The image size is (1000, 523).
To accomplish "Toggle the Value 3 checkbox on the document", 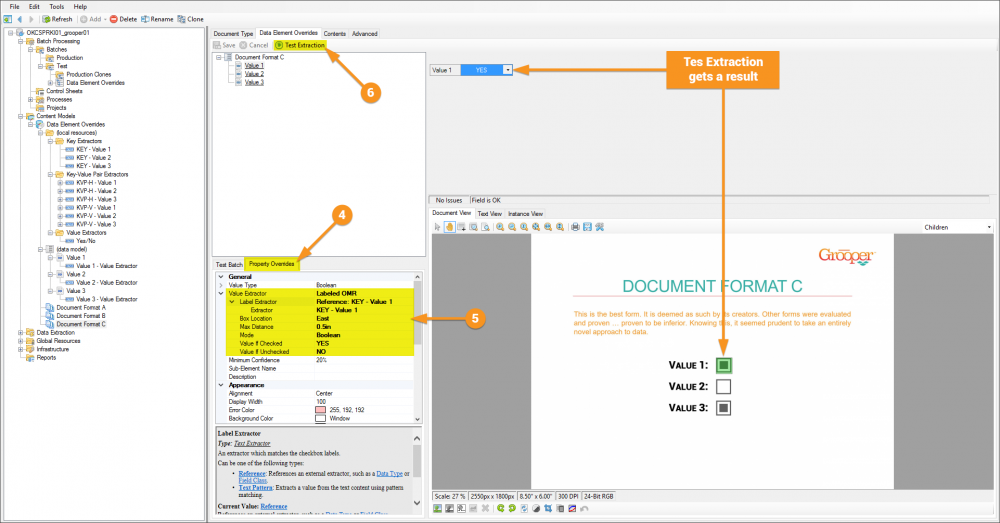I will click(723, 408).
